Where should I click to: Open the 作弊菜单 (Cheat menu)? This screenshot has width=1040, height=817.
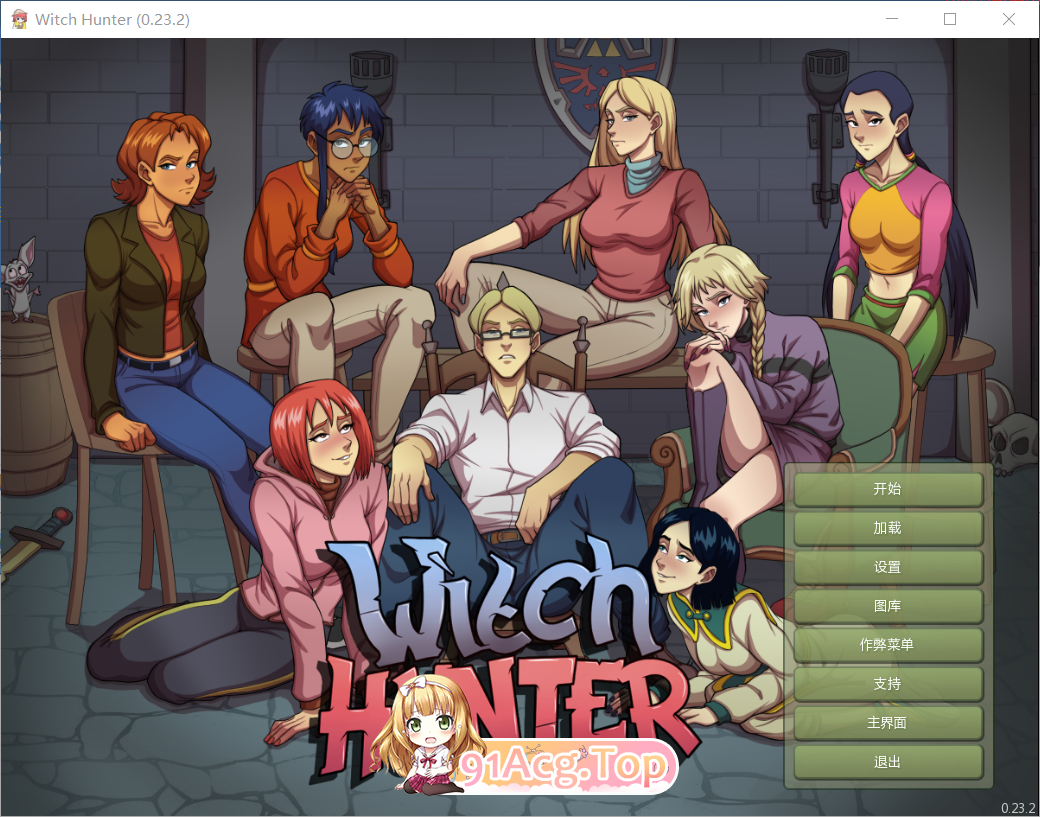[x=887, y=644]
